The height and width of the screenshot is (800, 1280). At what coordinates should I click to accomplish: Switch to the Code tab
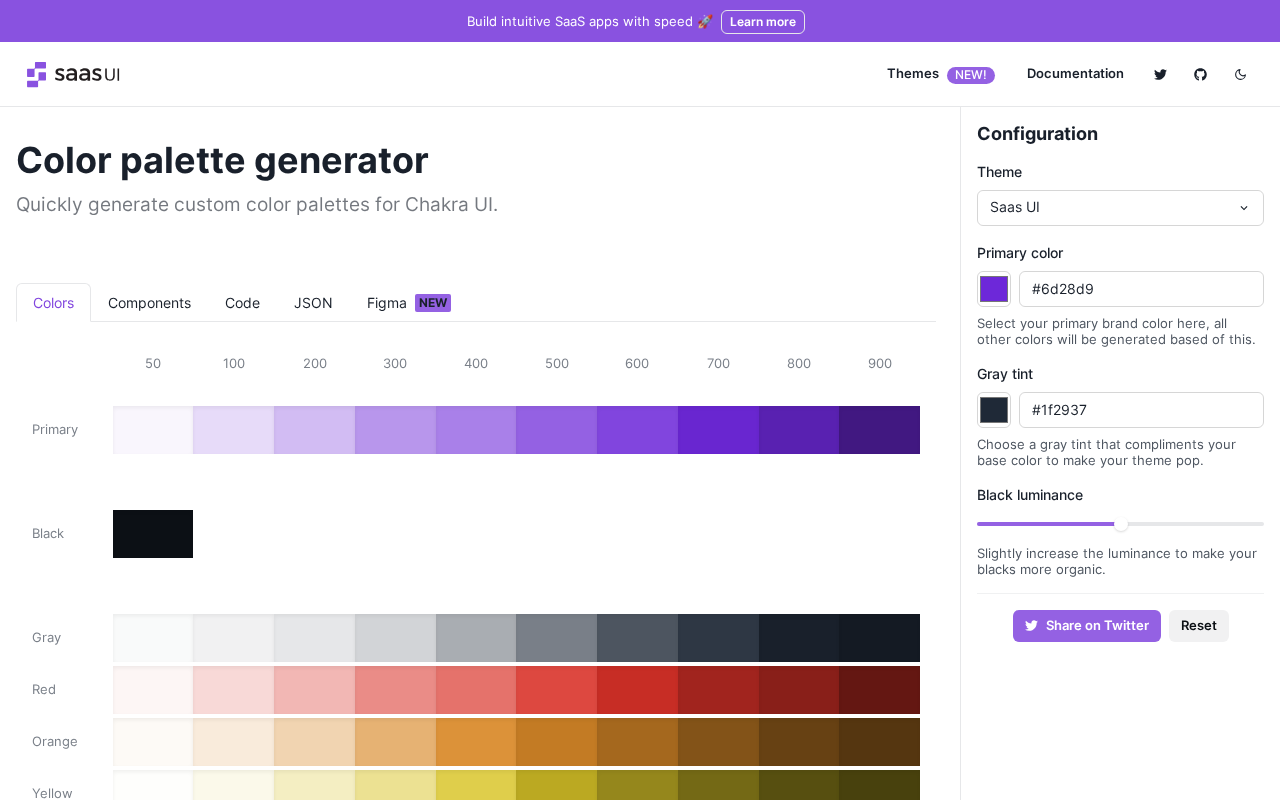click(242, 303)
